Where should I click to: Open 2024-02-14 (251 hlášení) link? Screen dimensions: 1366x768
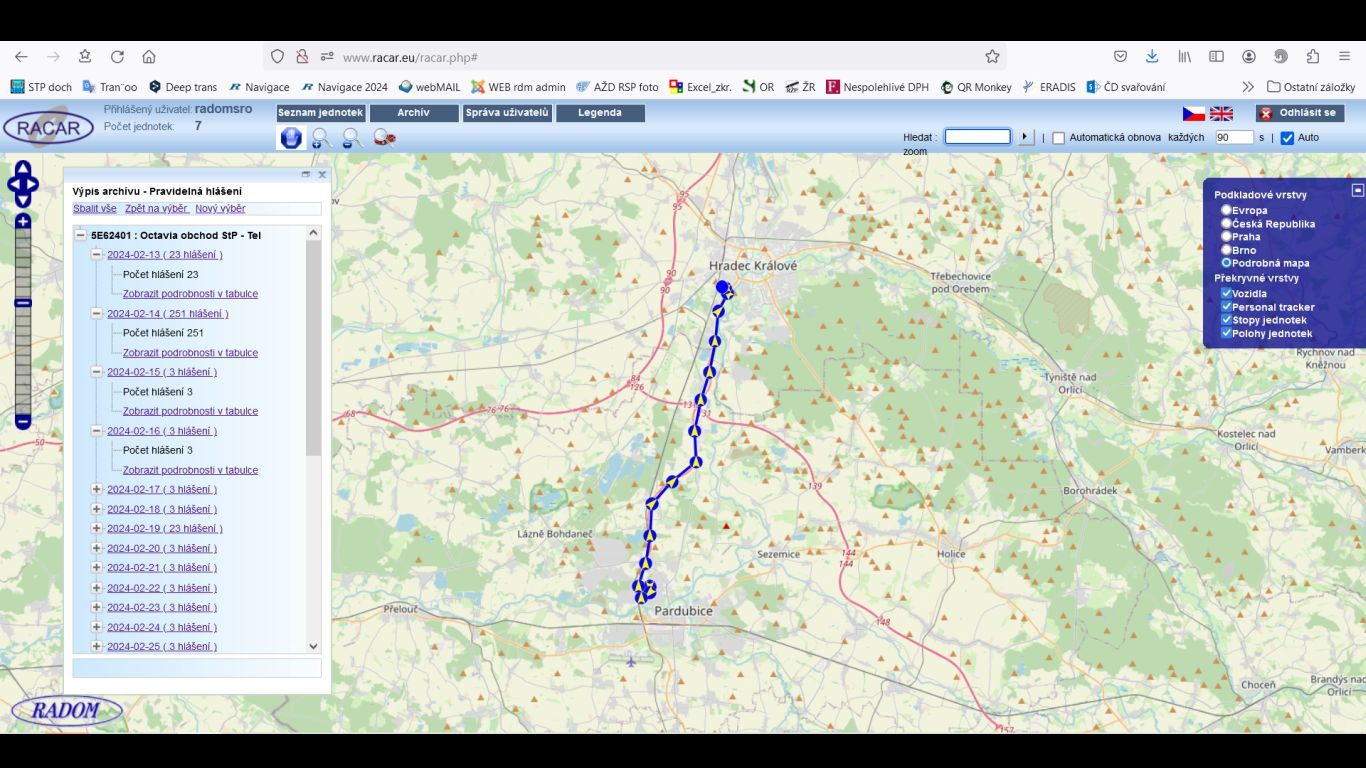pyautogui.click(x=168, y=313)
